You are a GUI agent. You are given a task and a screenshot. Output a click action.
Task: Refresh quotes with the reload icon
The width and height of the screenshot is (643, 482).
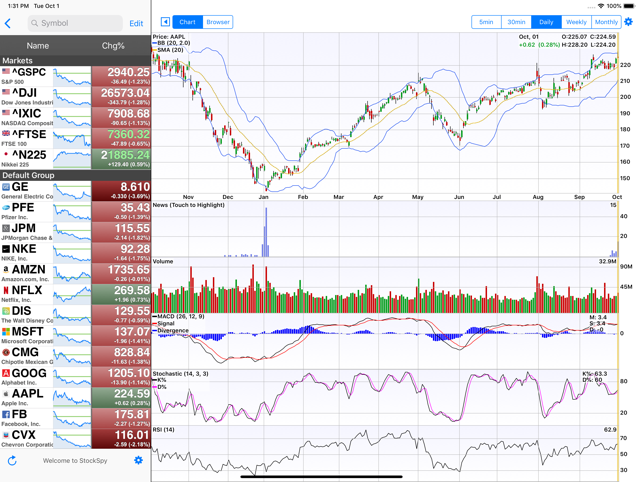click(x=12, y=461)
